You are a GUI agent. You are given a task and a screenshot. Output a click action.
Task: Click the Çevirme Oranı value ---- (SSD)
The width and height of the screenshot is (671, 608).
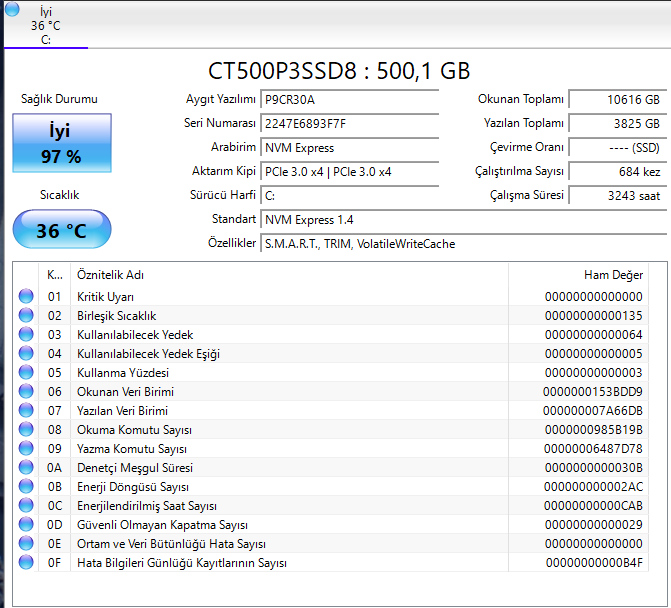[618, 148]
